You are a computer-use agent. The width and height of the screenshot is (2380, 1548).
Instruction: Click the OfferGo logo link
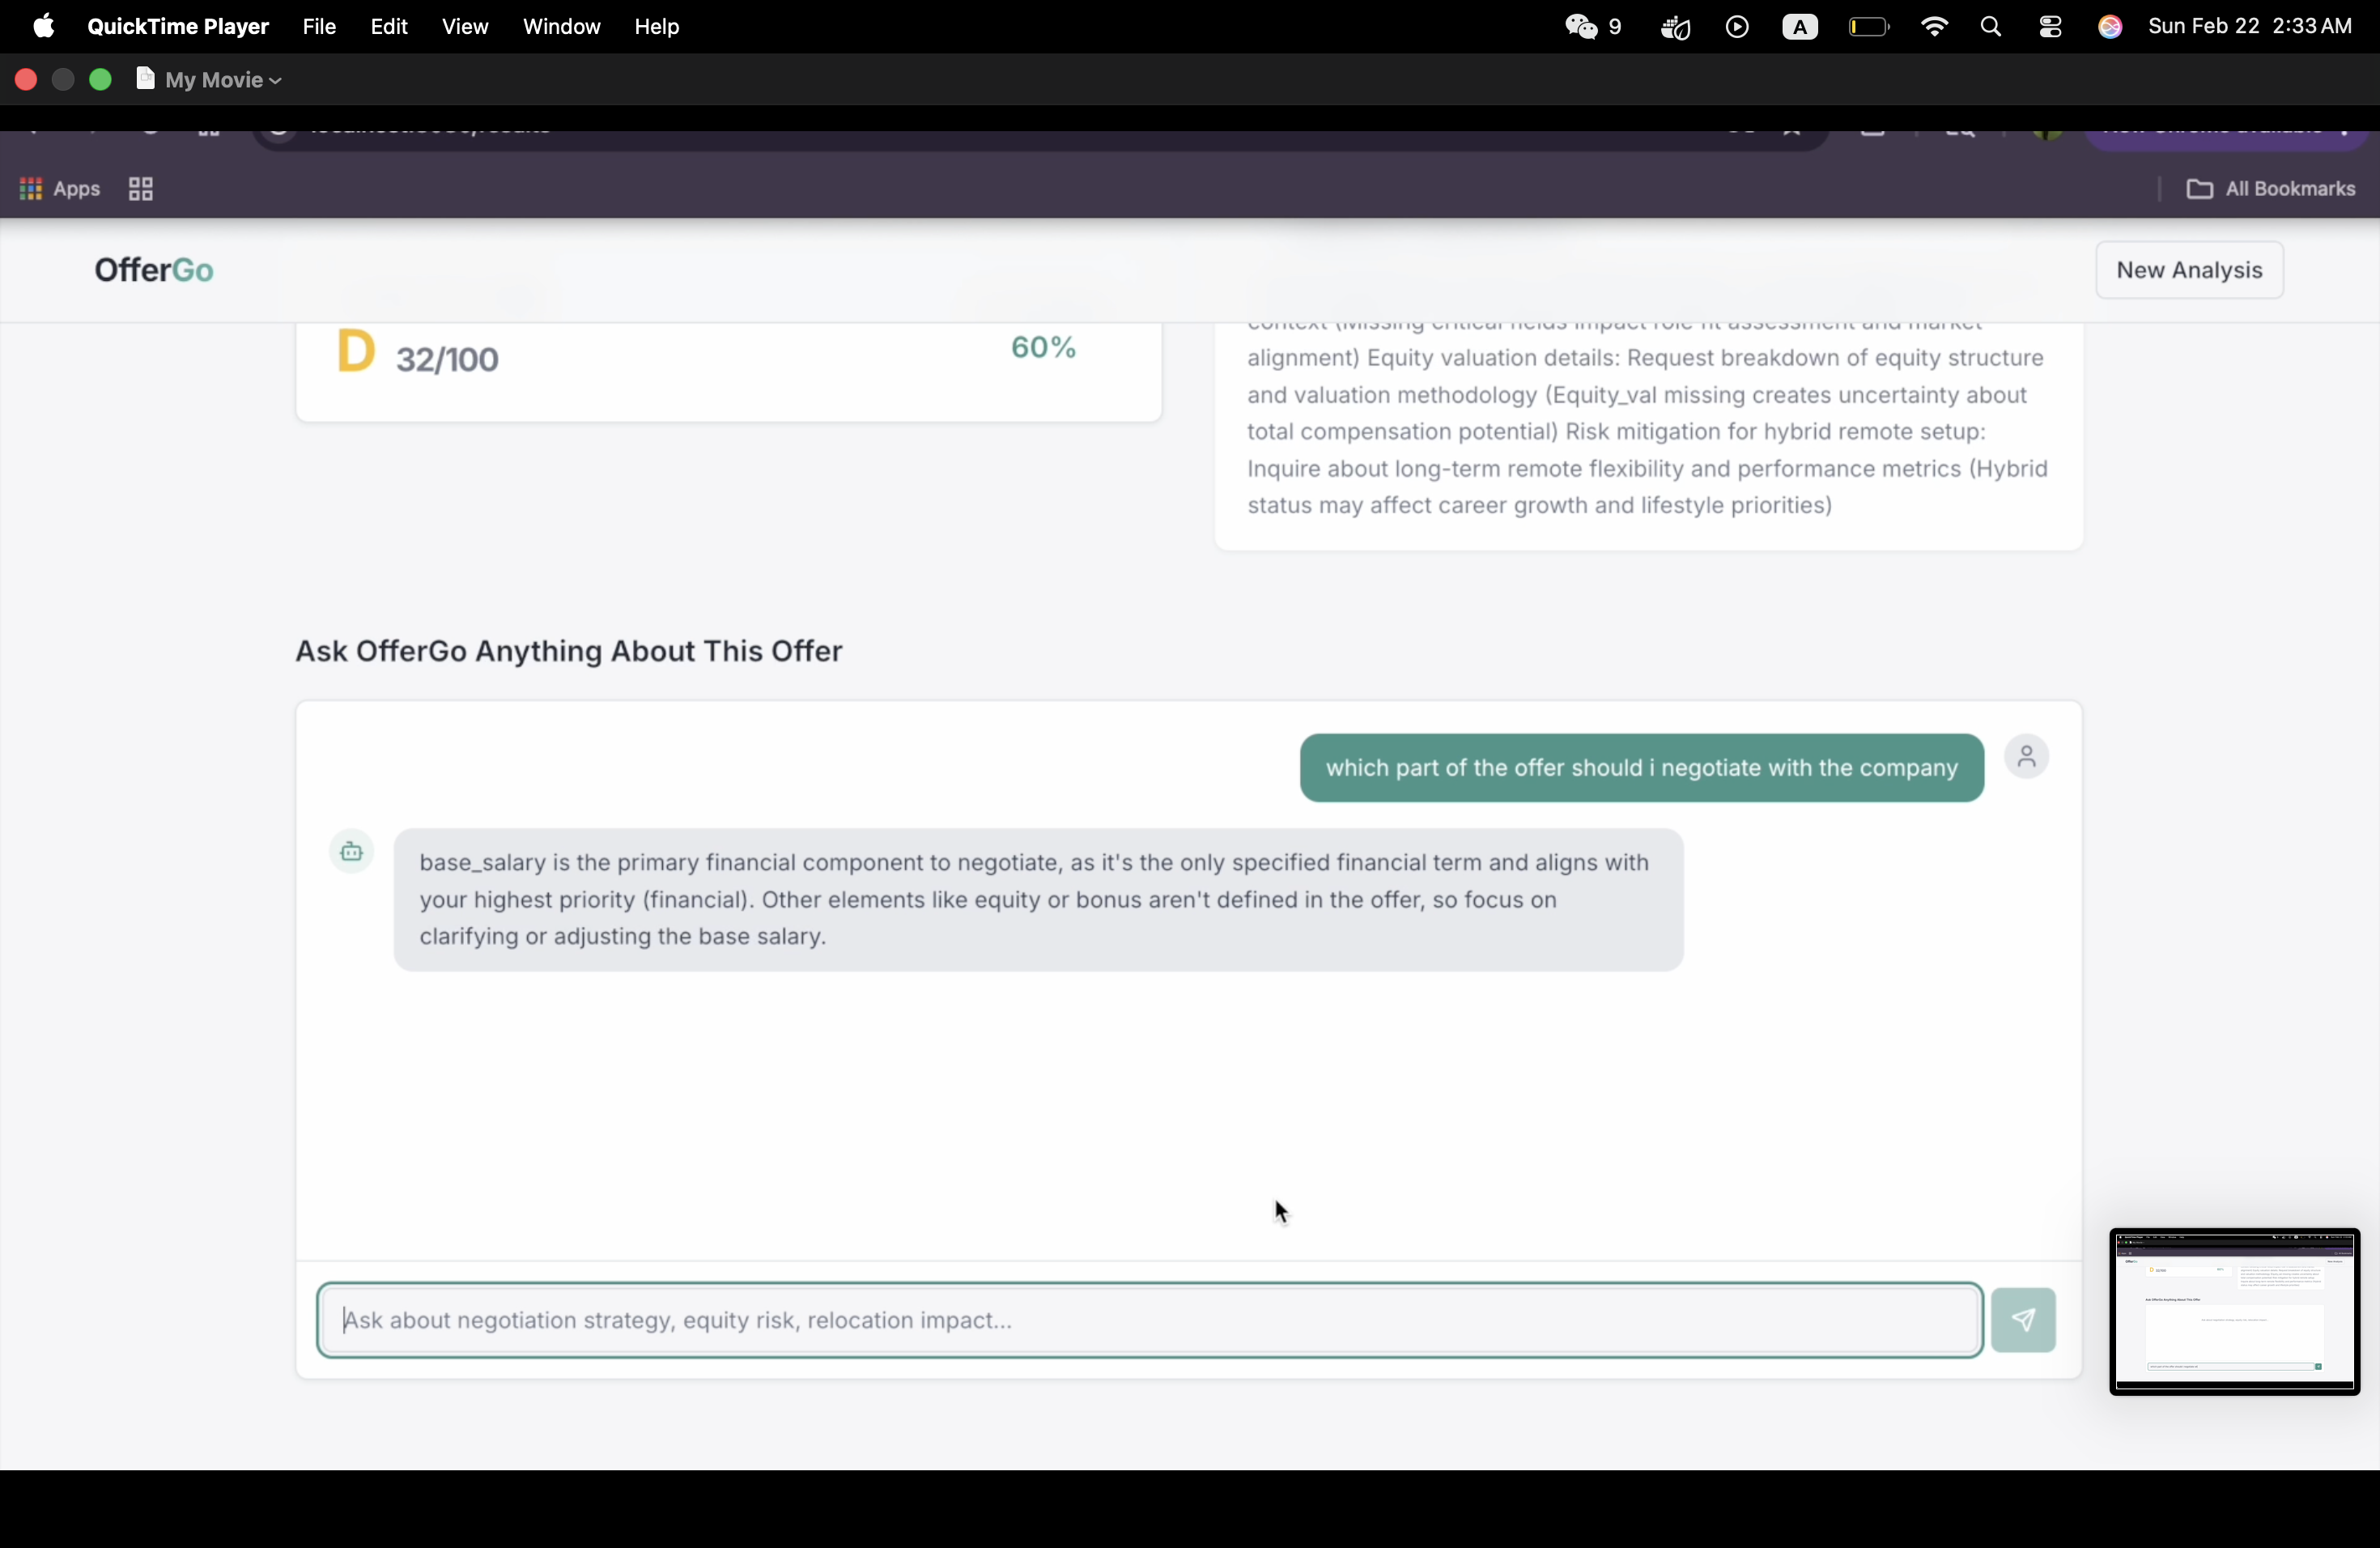pyautogui.click(x=154, y=270)
